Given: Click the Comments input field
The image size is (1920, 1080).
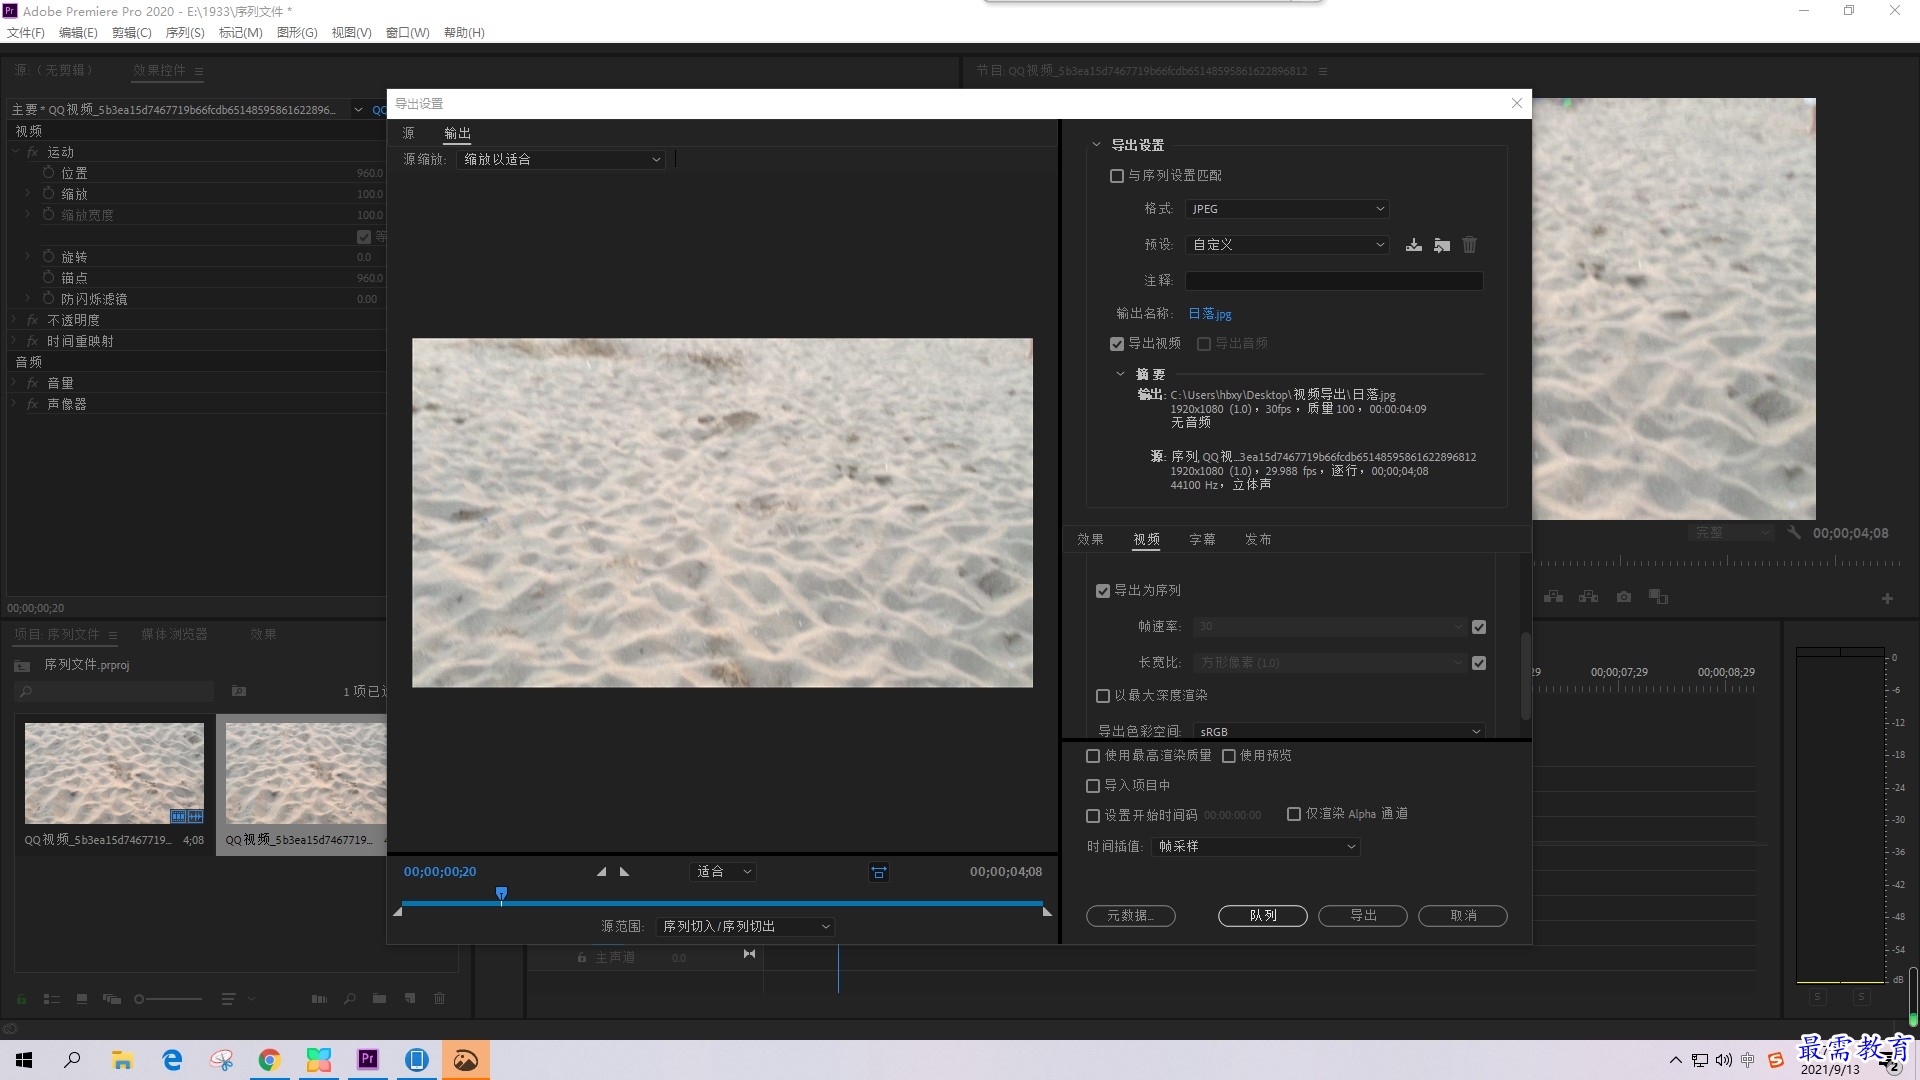Looking at the screenshot, I should click(1334, 281).
